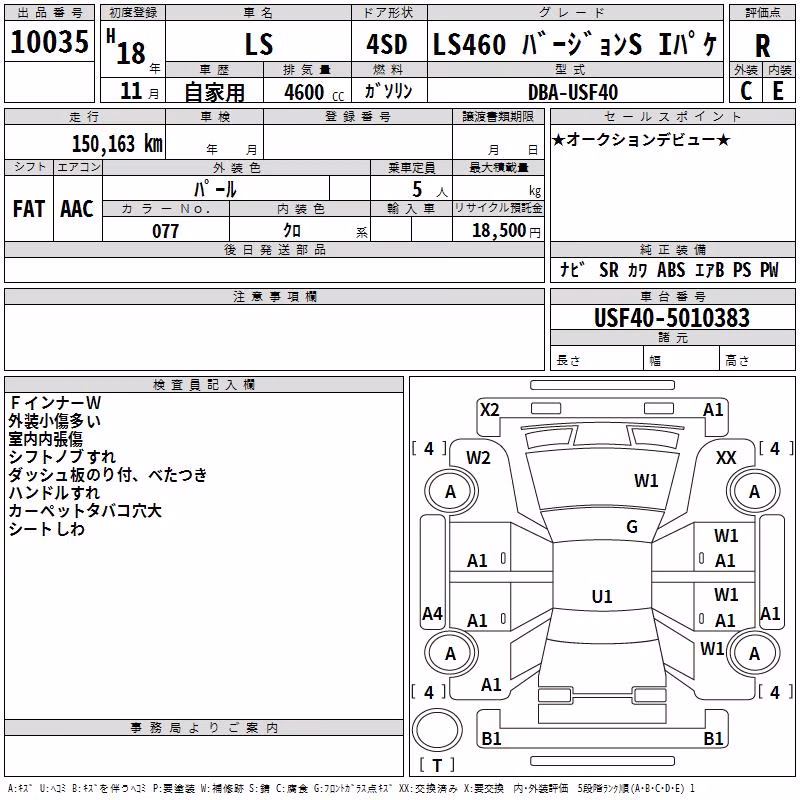Image resolution: width=800 pixels, height=800 pixels.
Task: Click the color number 077 field
Action: [166, 230]
